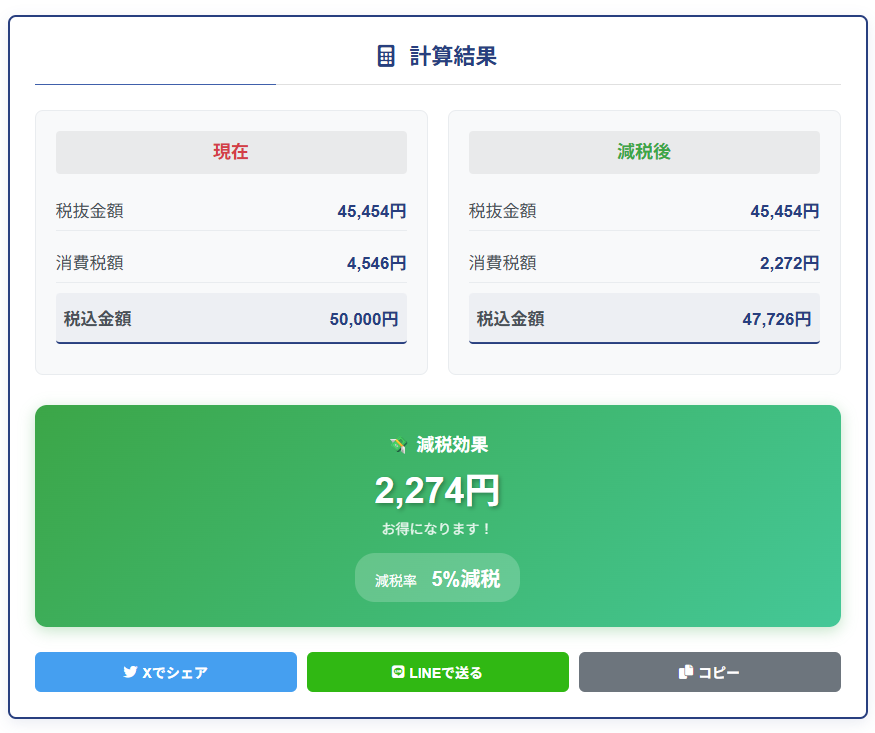Click 減税後 税込金額 value 47,726円
Viewport: 875px width, 733px height.
[777, 319]
